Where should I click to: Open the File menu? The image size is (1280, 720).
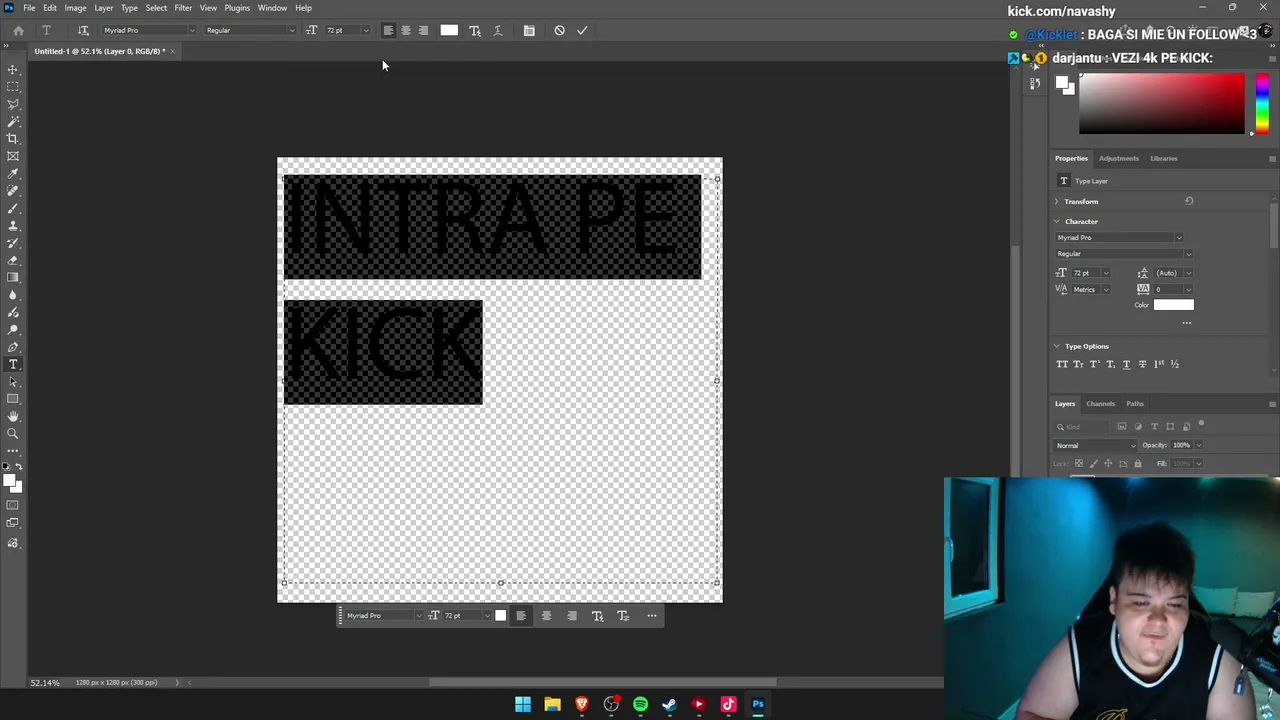(29, 8)
